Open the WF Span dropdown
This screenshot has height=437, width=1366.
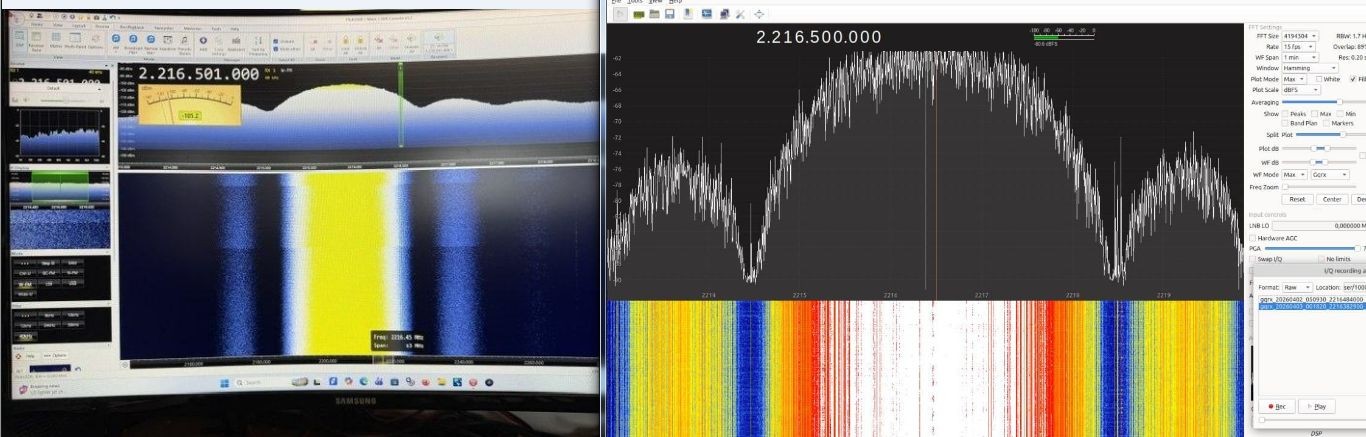click(x=1299, y=57)
